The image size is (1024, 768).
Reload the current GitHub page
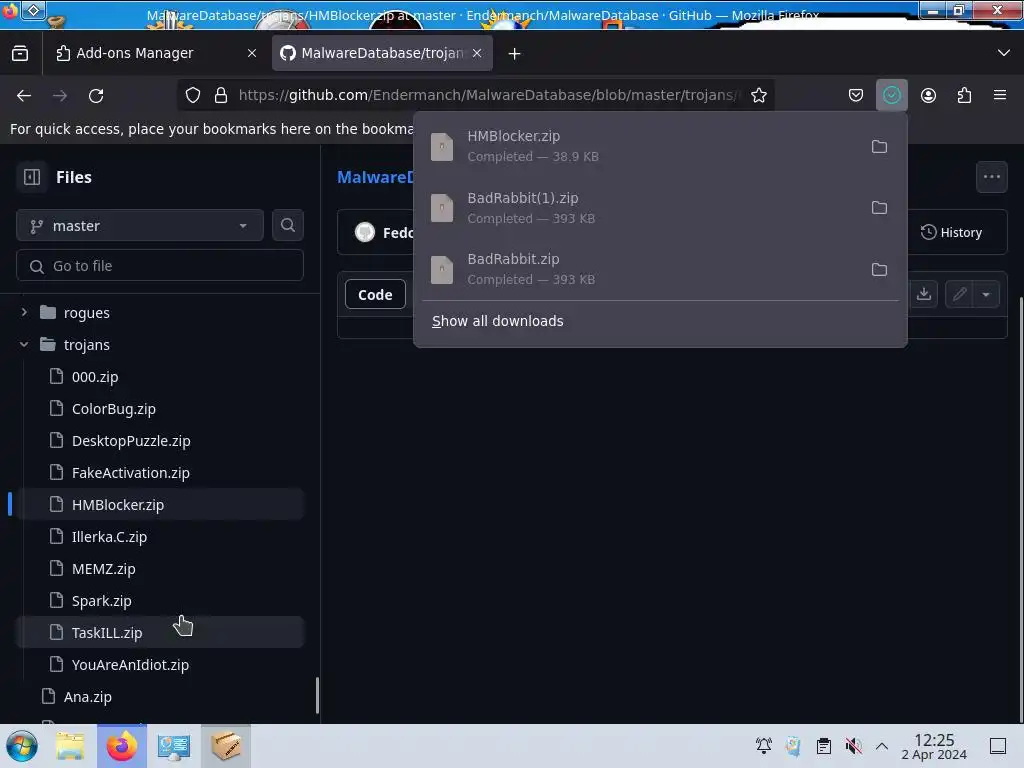click(96, 95)
